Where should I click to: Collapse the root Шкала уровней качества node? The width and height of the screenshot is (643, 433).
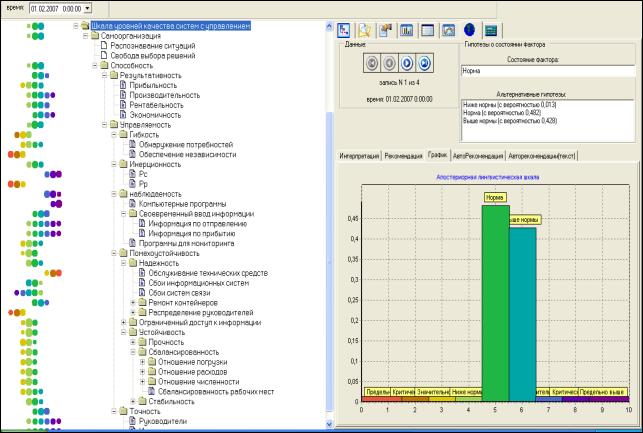click(76, 26)
